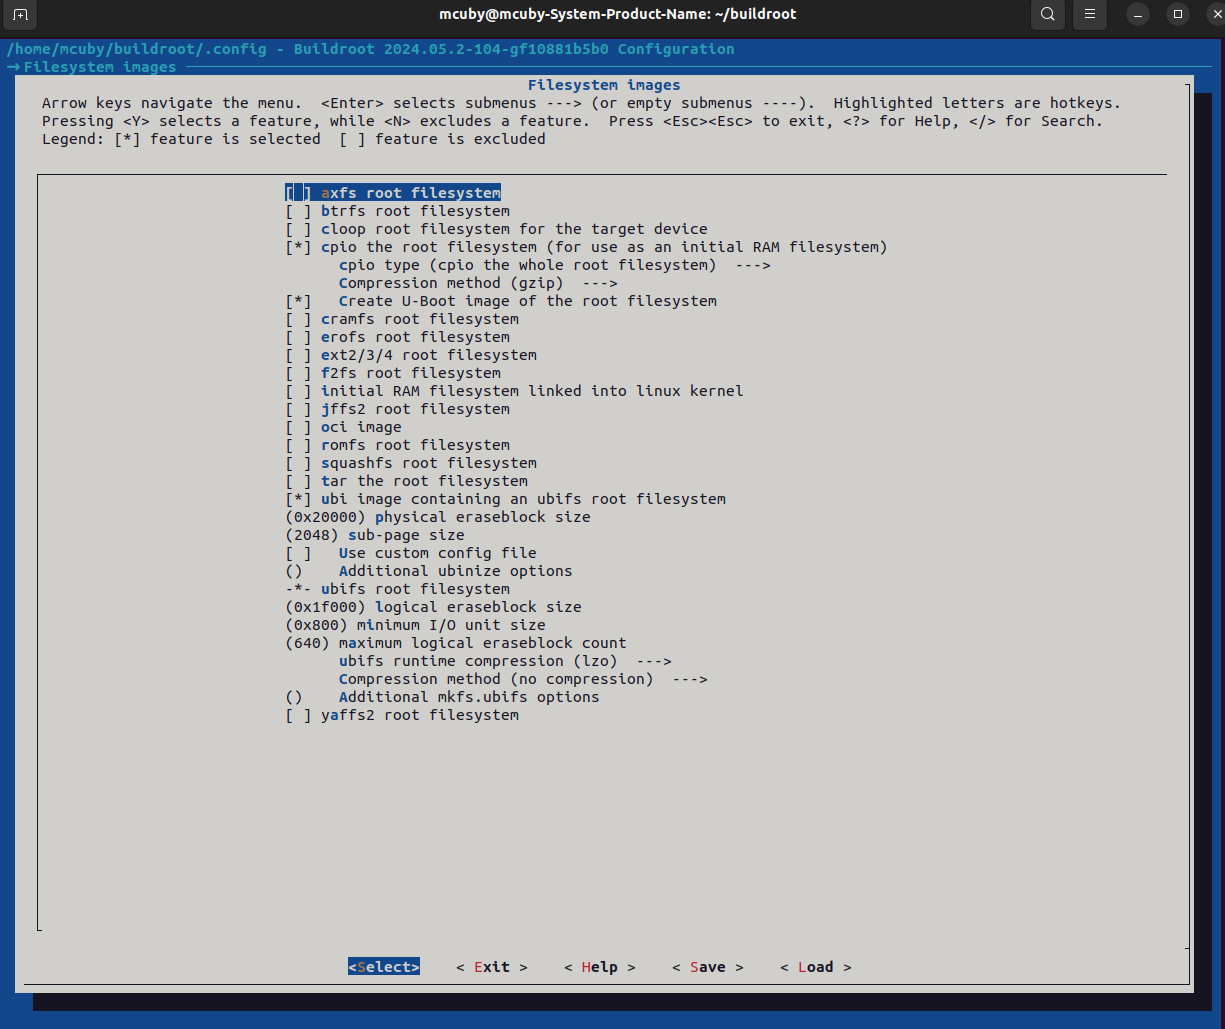Image resolution: width=1225 pixels, height=1029 pixels.
Task: Click the Filesystem images breadcrumb
Action: coord(100,67)
